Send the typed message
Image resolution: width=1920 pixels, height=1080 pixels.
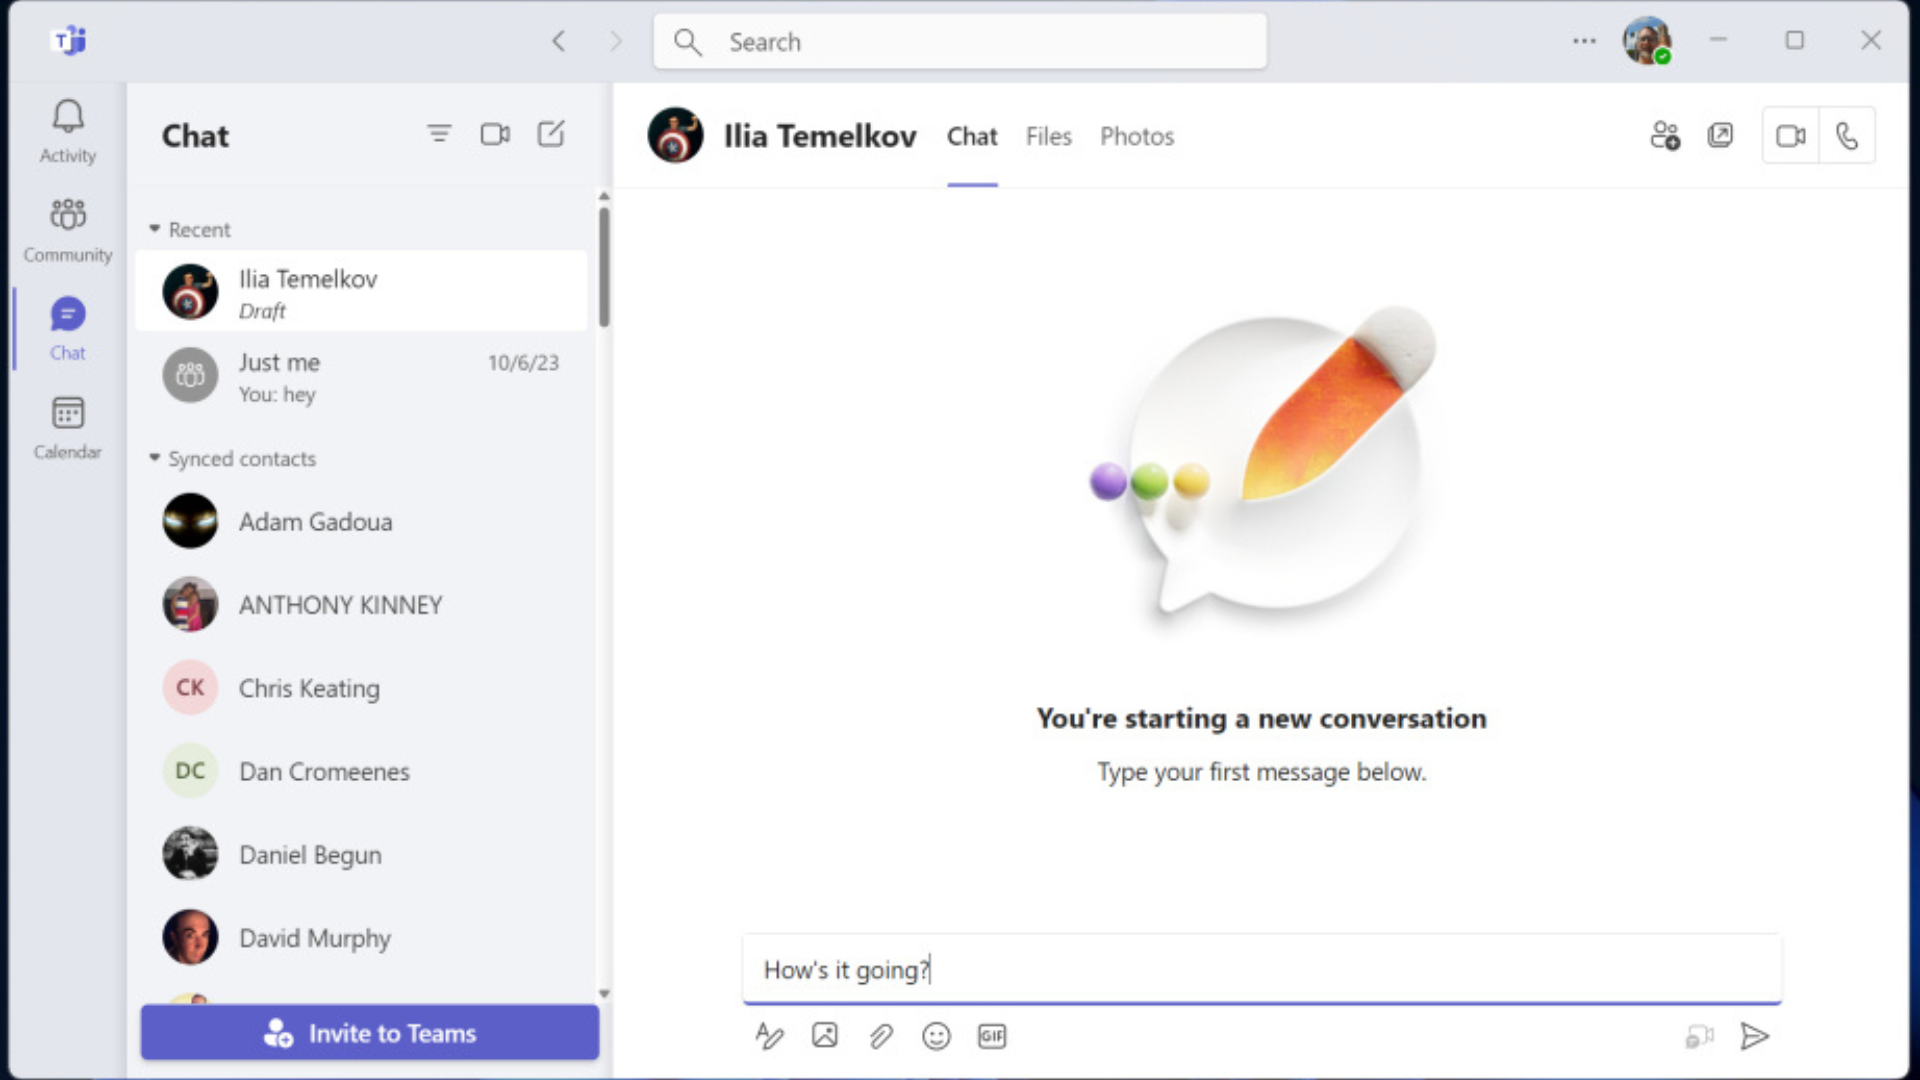click(1754, 1036)
